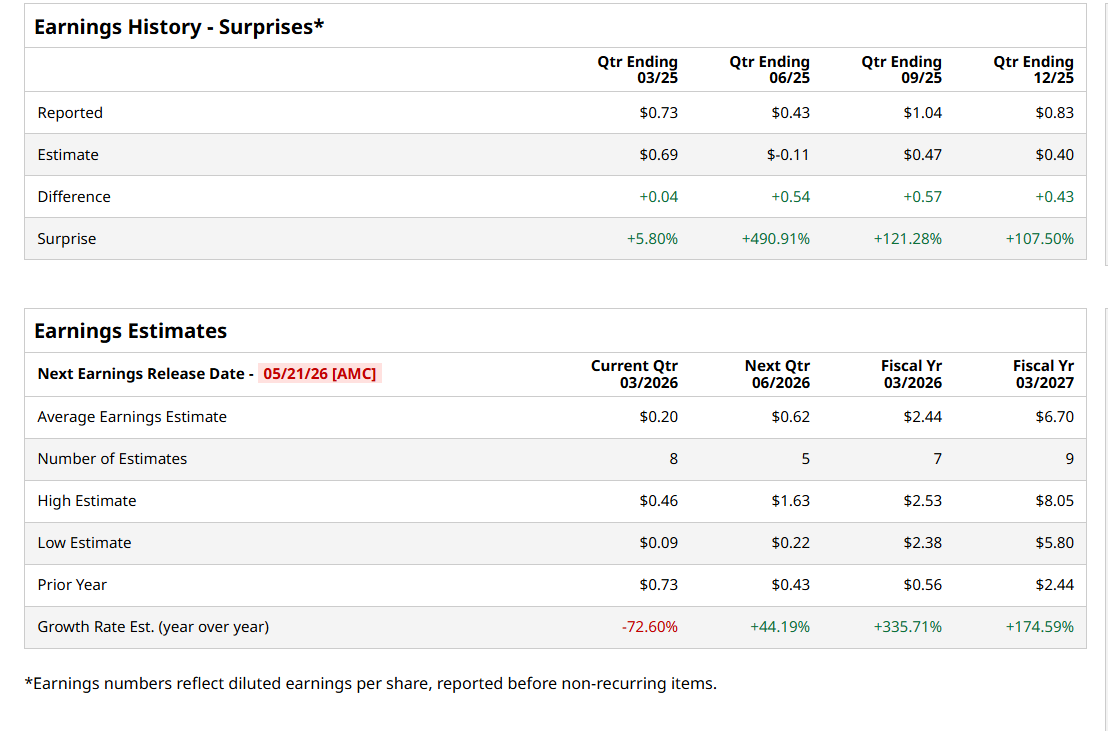Click the Average Earnings Estimate row label
Screen dimensions: 1108x731
click(132, 417)
